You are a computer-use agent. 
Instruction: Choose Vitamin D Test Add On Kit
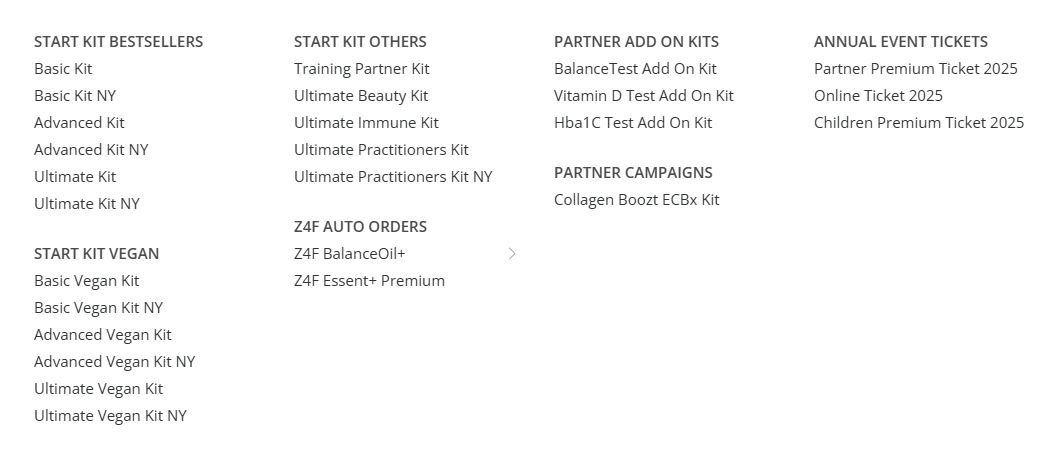[x=644, y=96]
